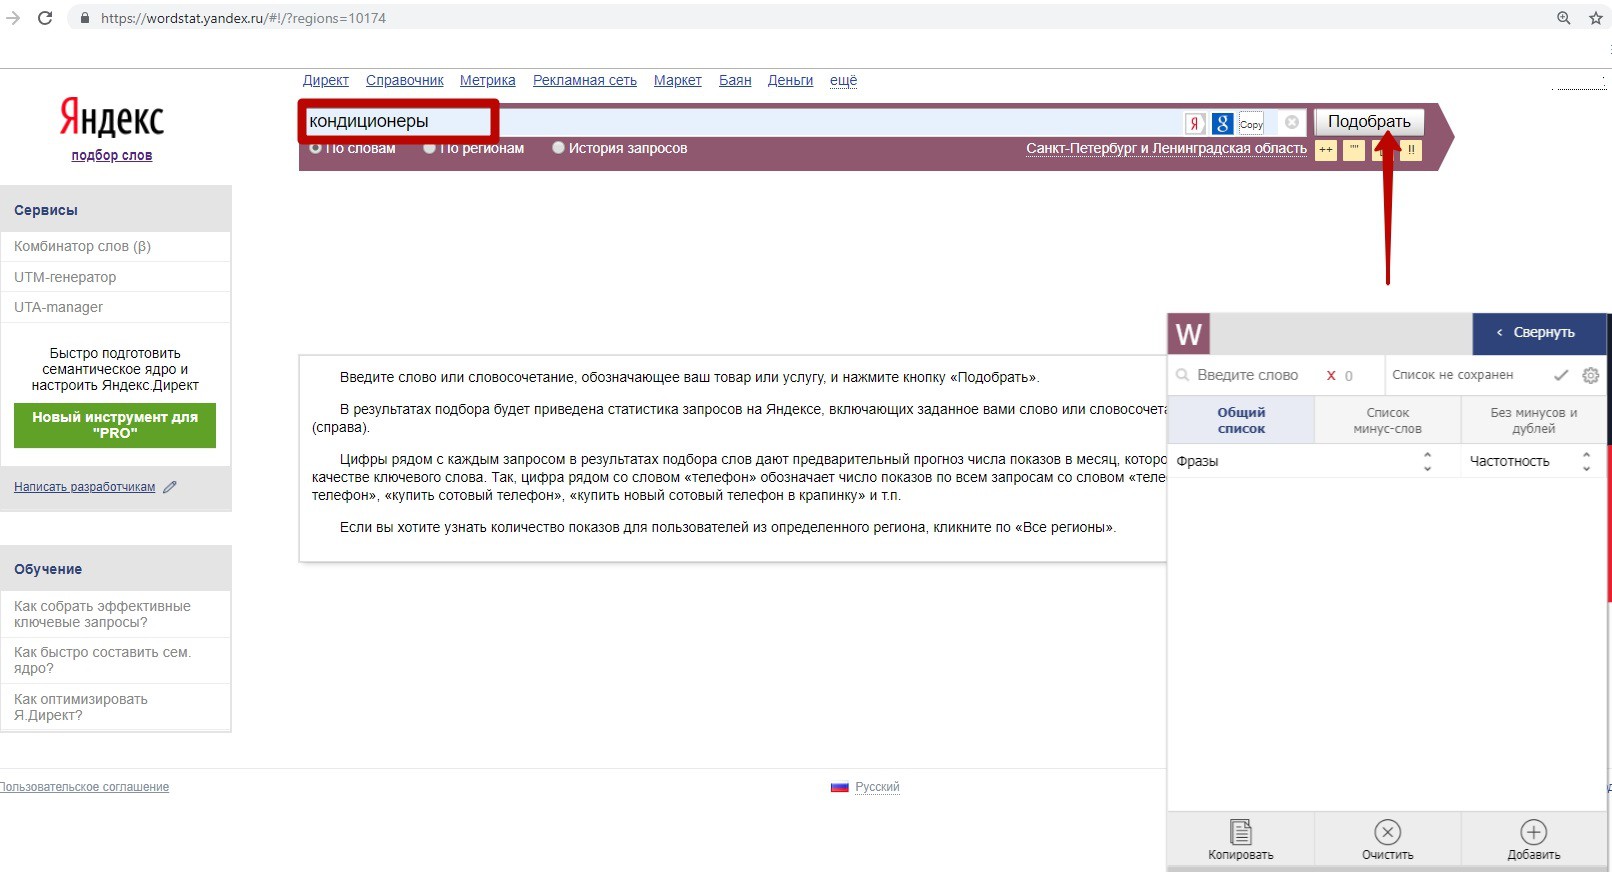Click the Список не сохранен list name field
The height and width of the screenshot is (872, 1612).
point(1452,375)
